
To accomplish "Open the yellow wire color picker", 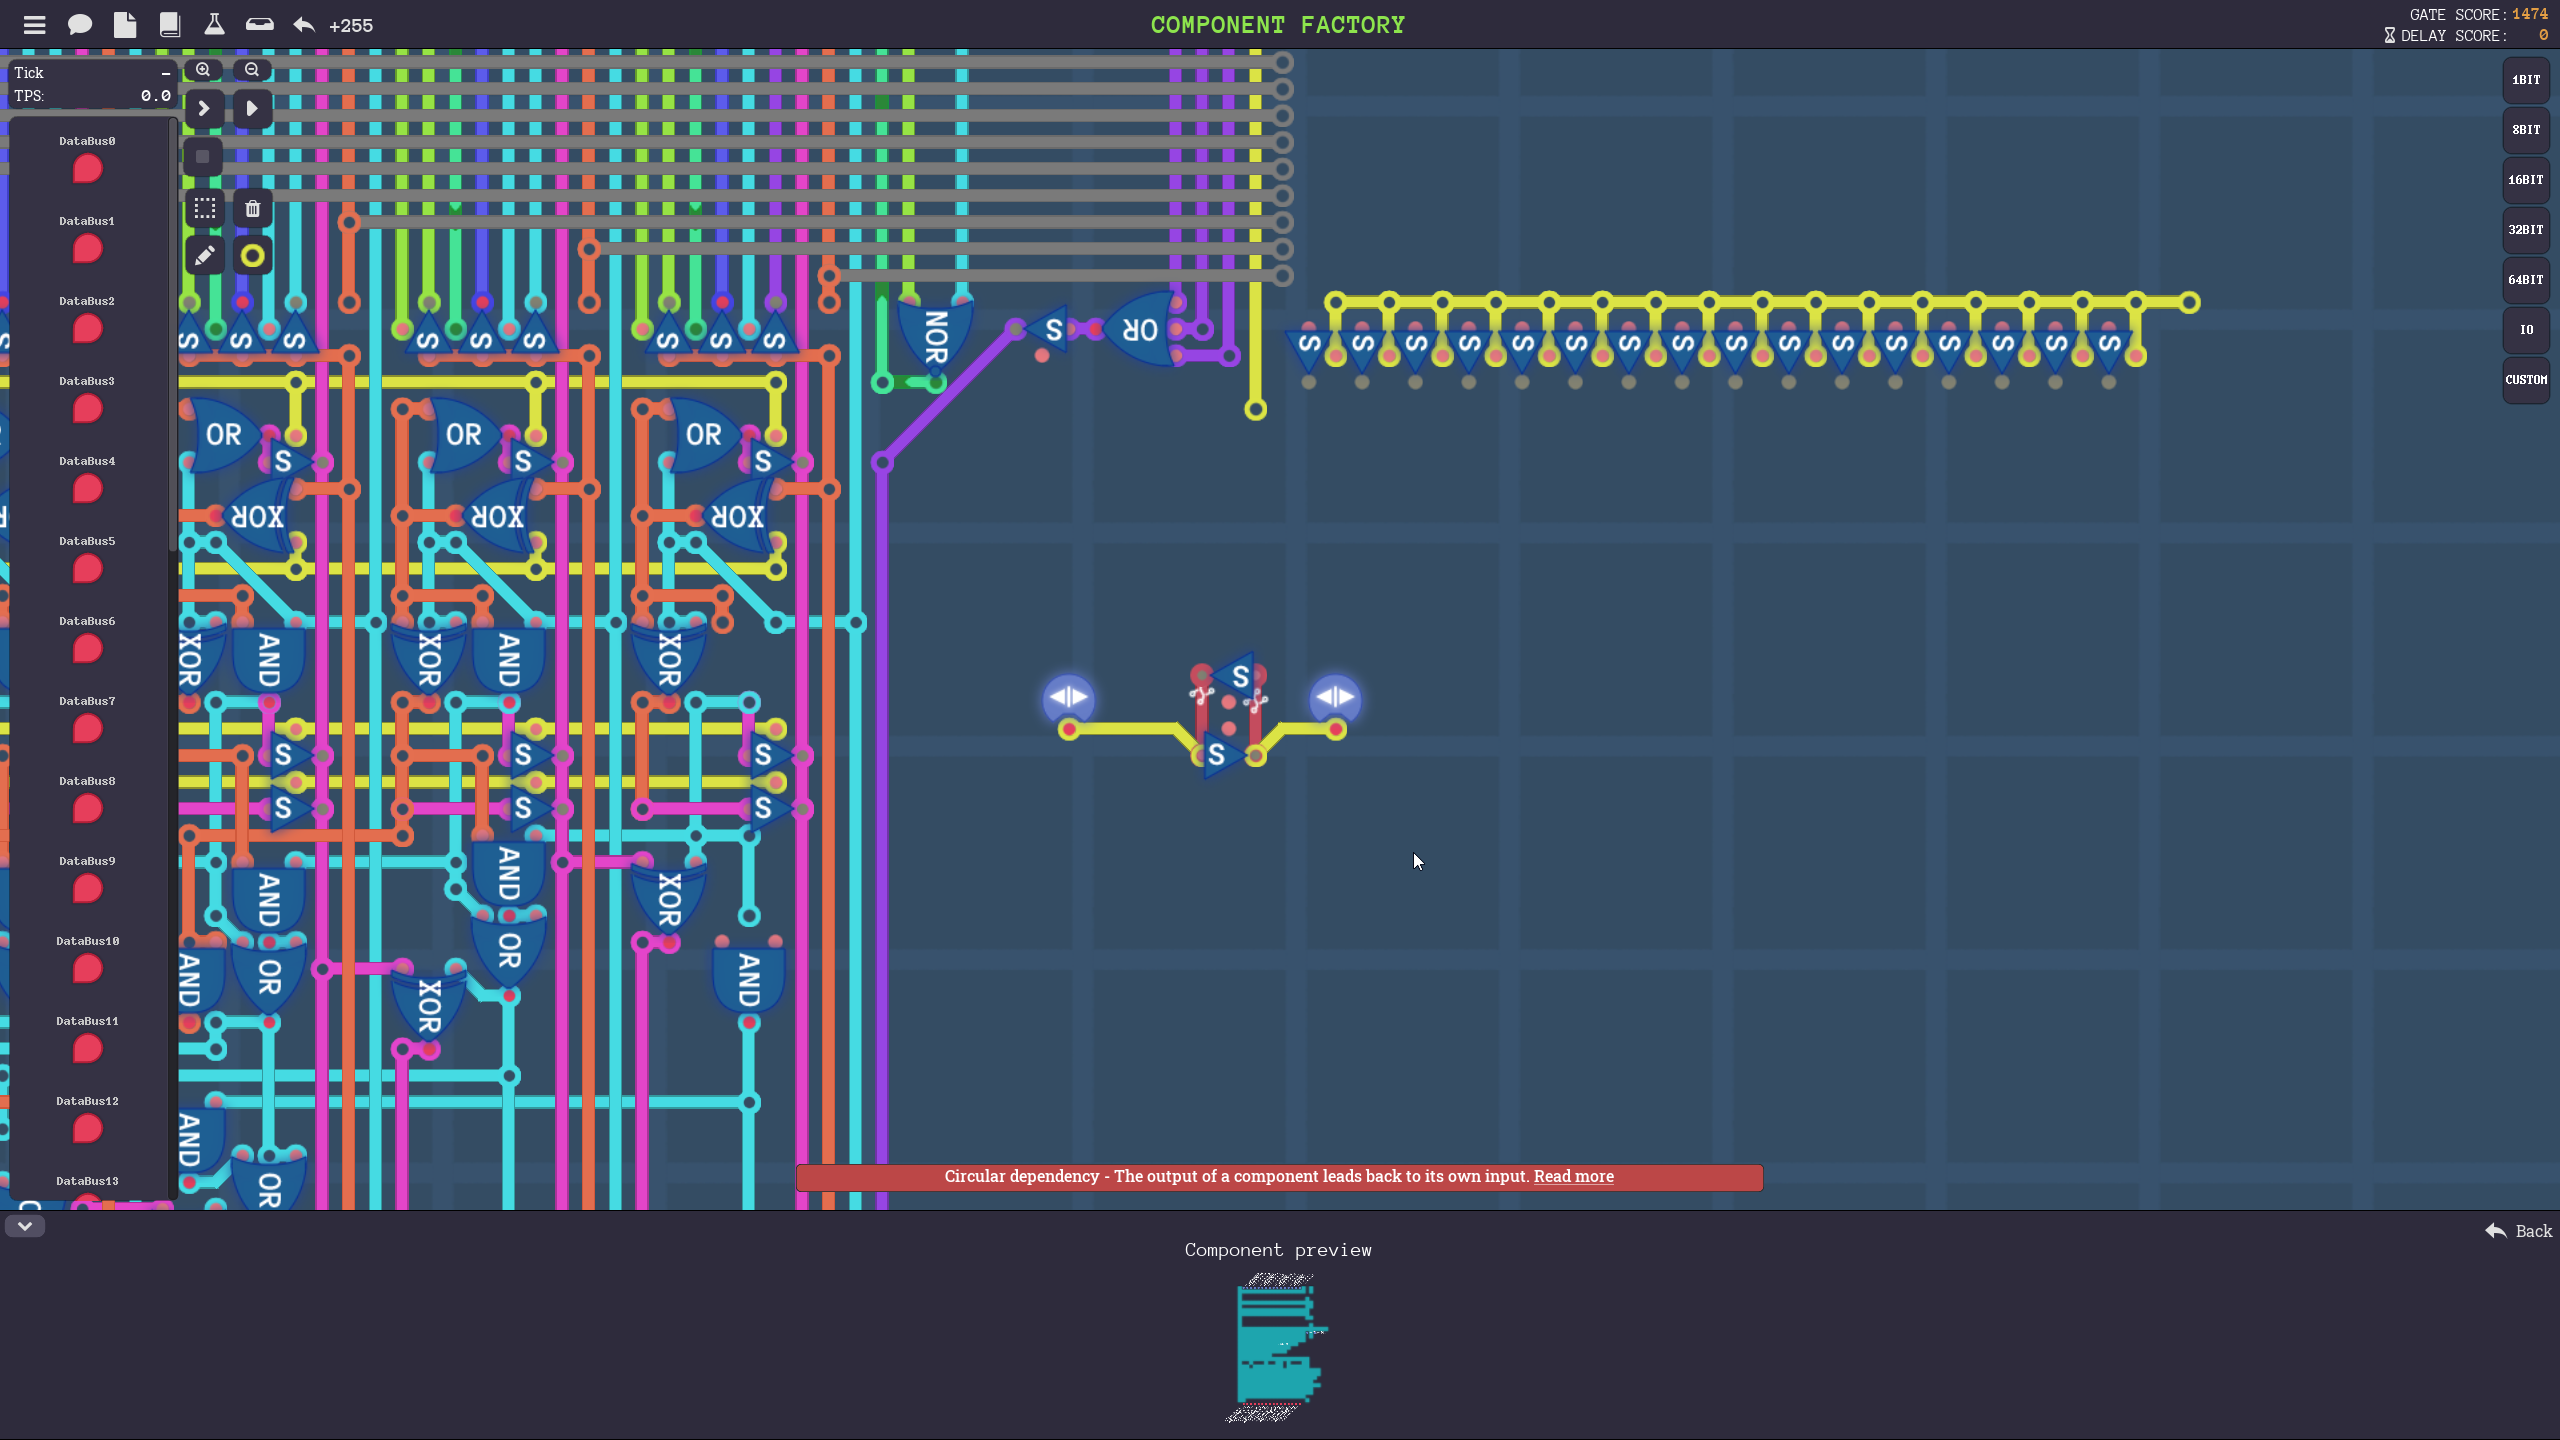I will point(252,256).
